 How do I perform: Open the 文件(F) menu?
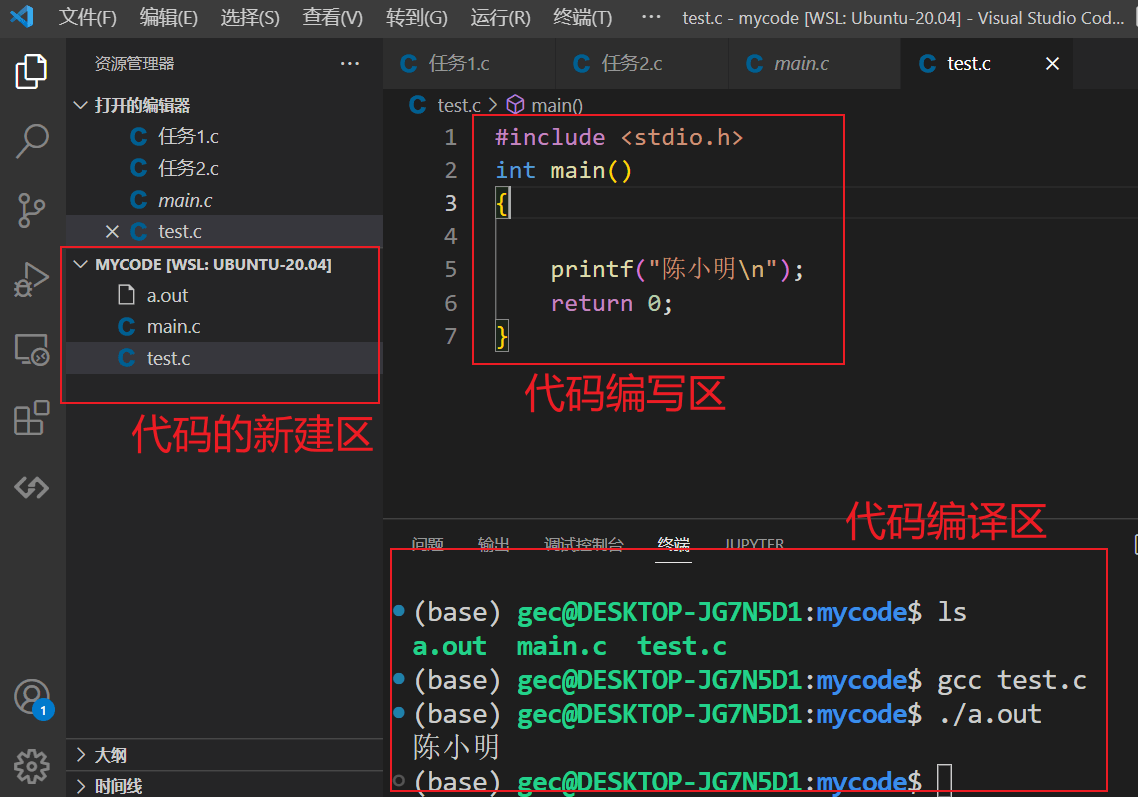[87, 17]
